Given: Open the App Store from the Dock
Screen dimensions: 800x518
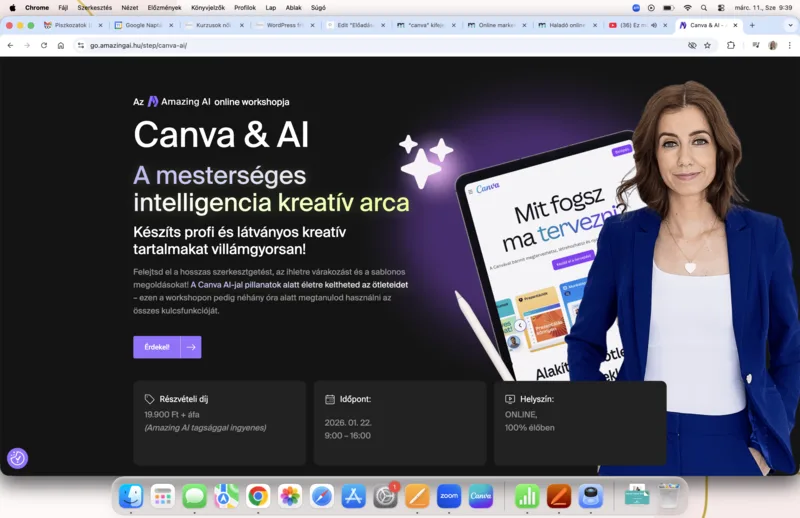Looking at the screenshot, I should pos(354,496).
